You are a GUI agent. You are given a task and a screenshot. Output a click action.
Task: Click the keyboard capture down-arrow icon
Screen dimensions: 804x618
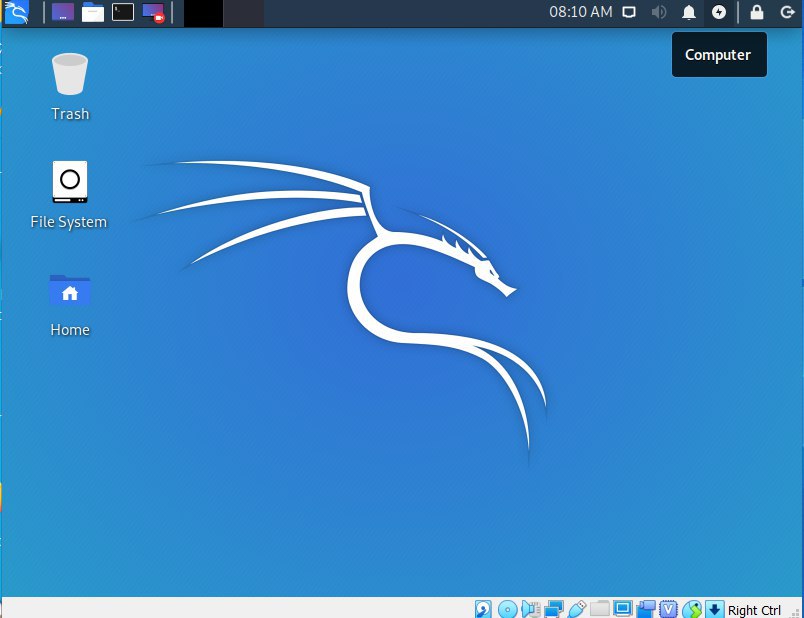[714, 609]
